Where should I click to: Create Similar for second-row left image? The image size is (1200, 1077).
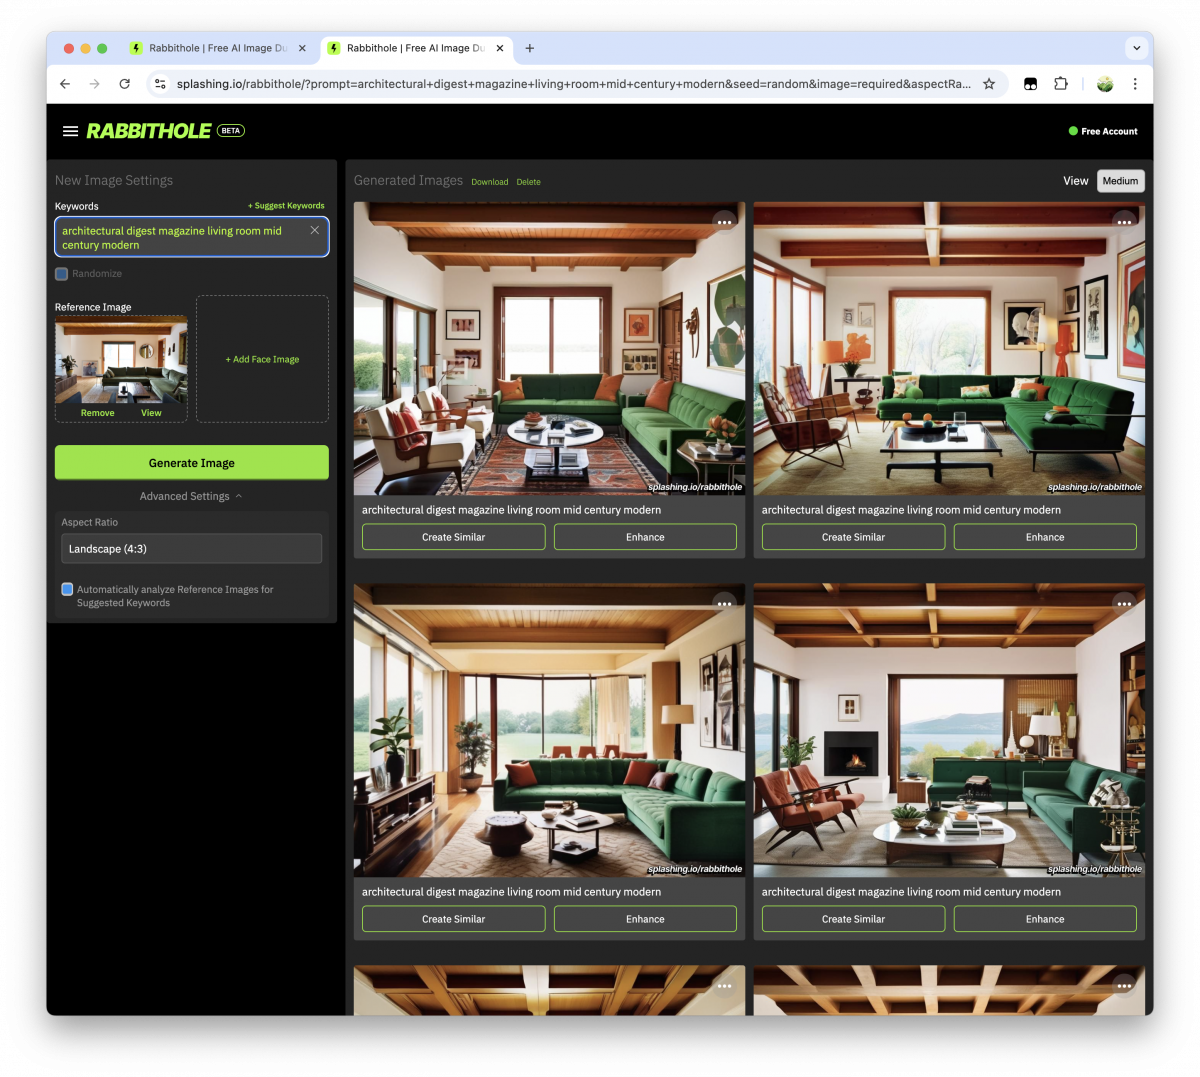[x=453, y=919]
